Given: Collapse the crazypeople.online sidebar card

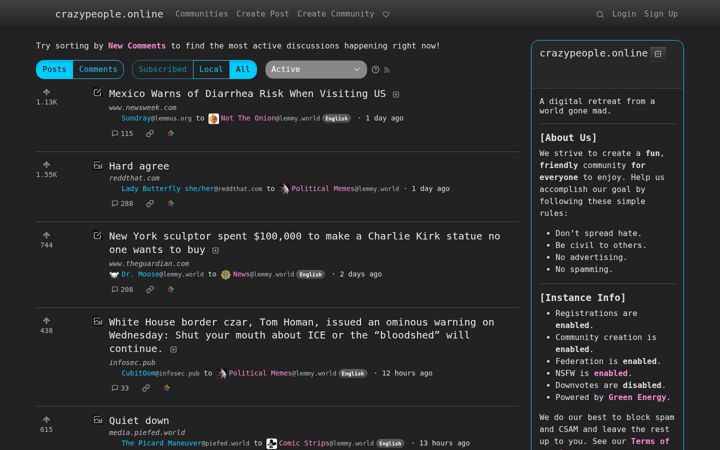Looking at the screenshot, I should 658,54.
